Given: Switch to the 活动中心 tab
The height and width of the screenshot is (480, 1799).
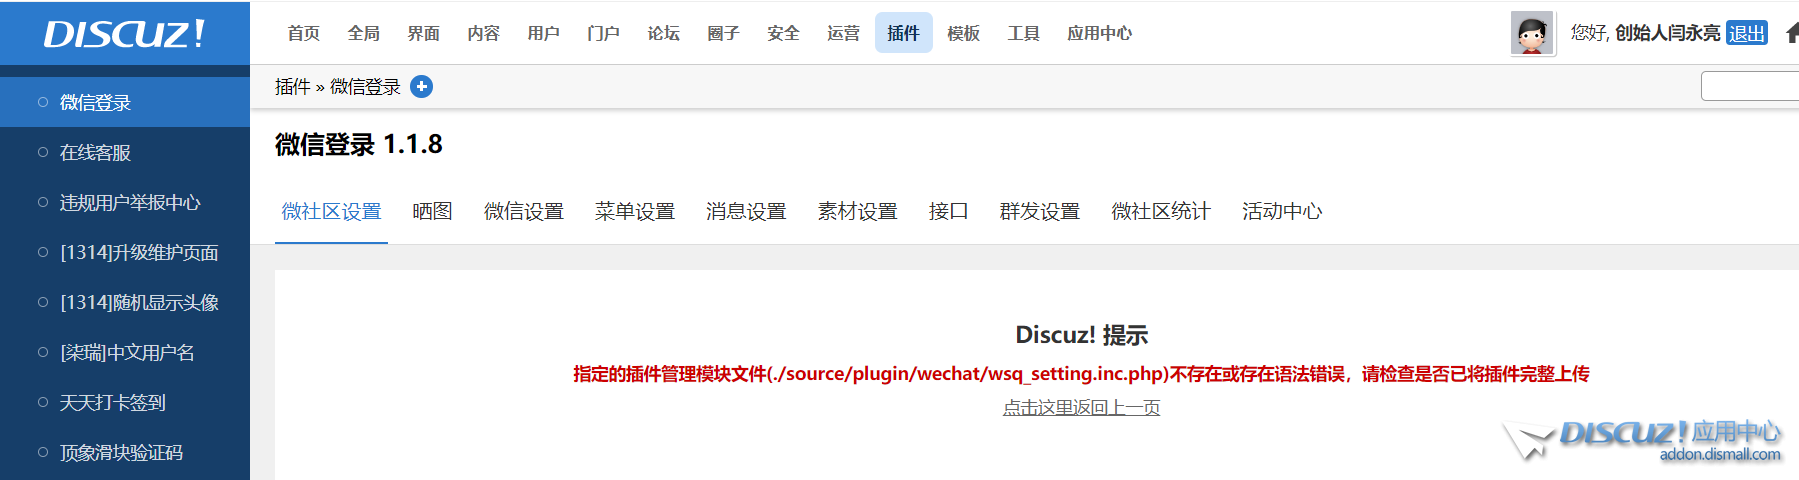Looking at the screenshot, I should [x=1282, y=211].
